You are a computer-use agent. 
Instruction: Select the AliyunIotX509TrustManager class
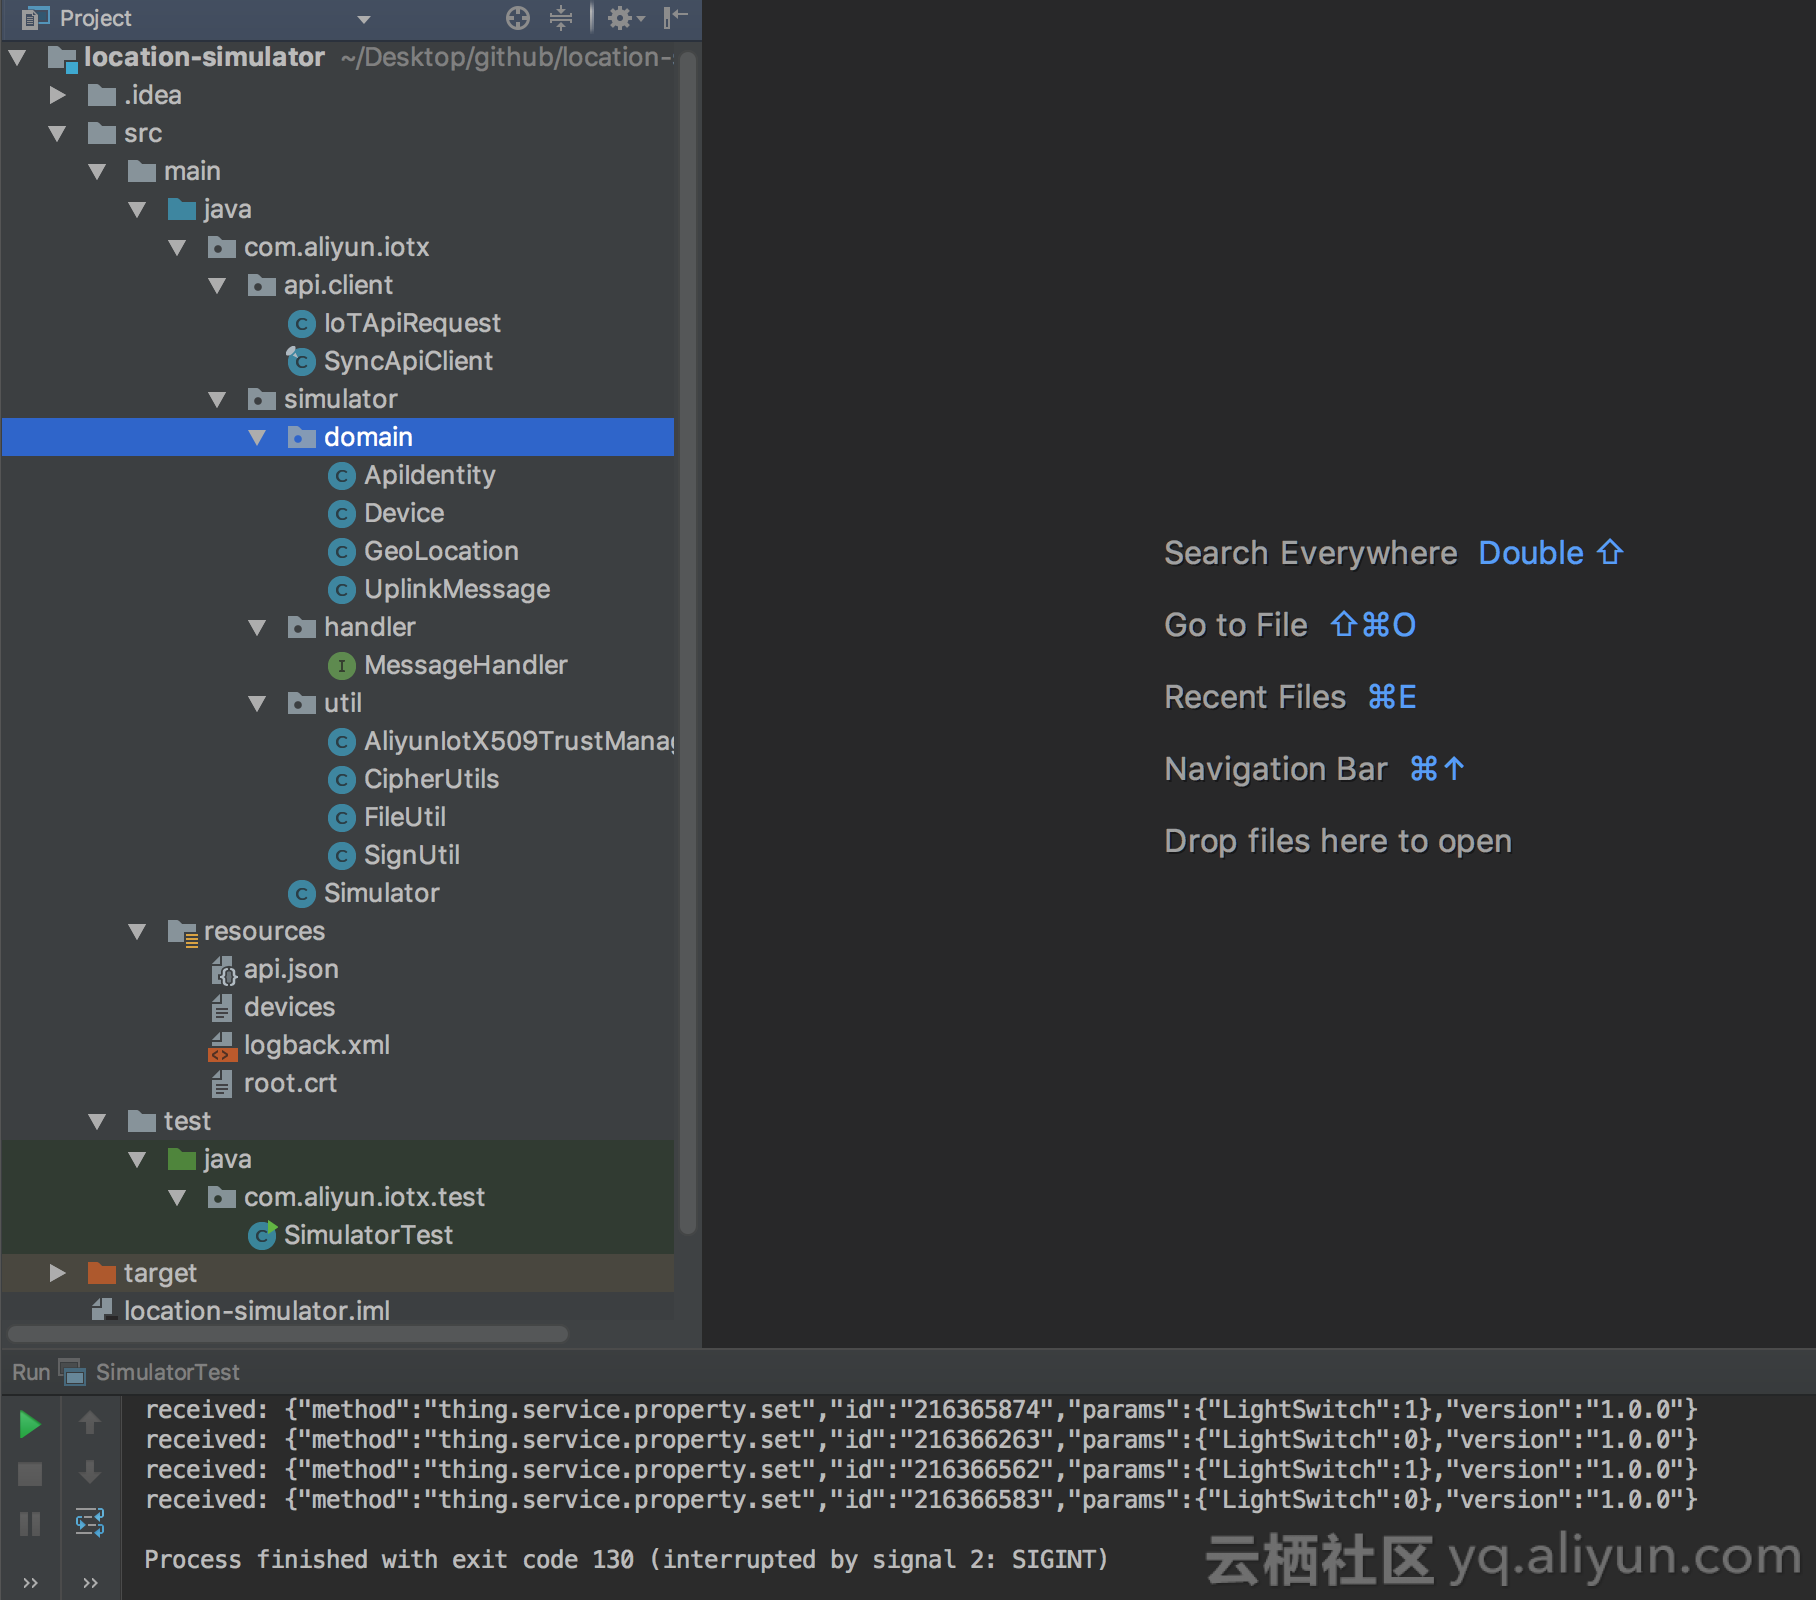(x=519, y=741)
